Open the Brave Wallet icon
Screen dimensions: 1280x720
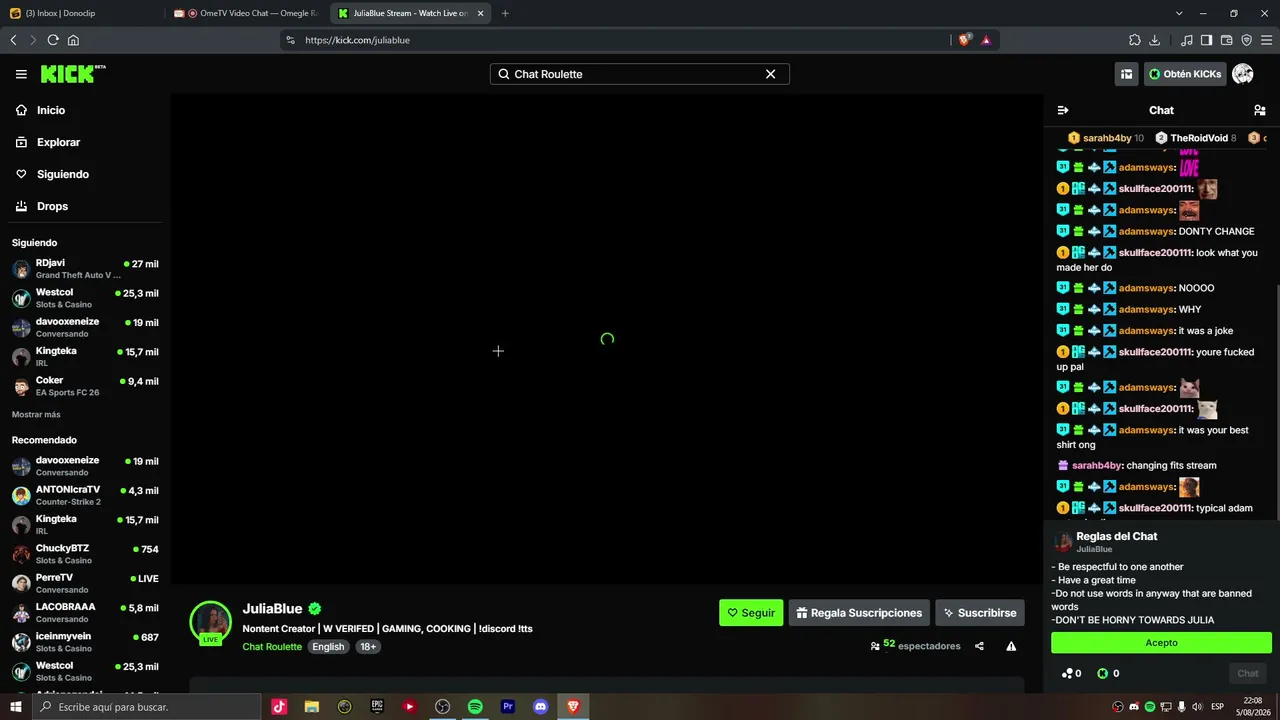pos(1227,40)
